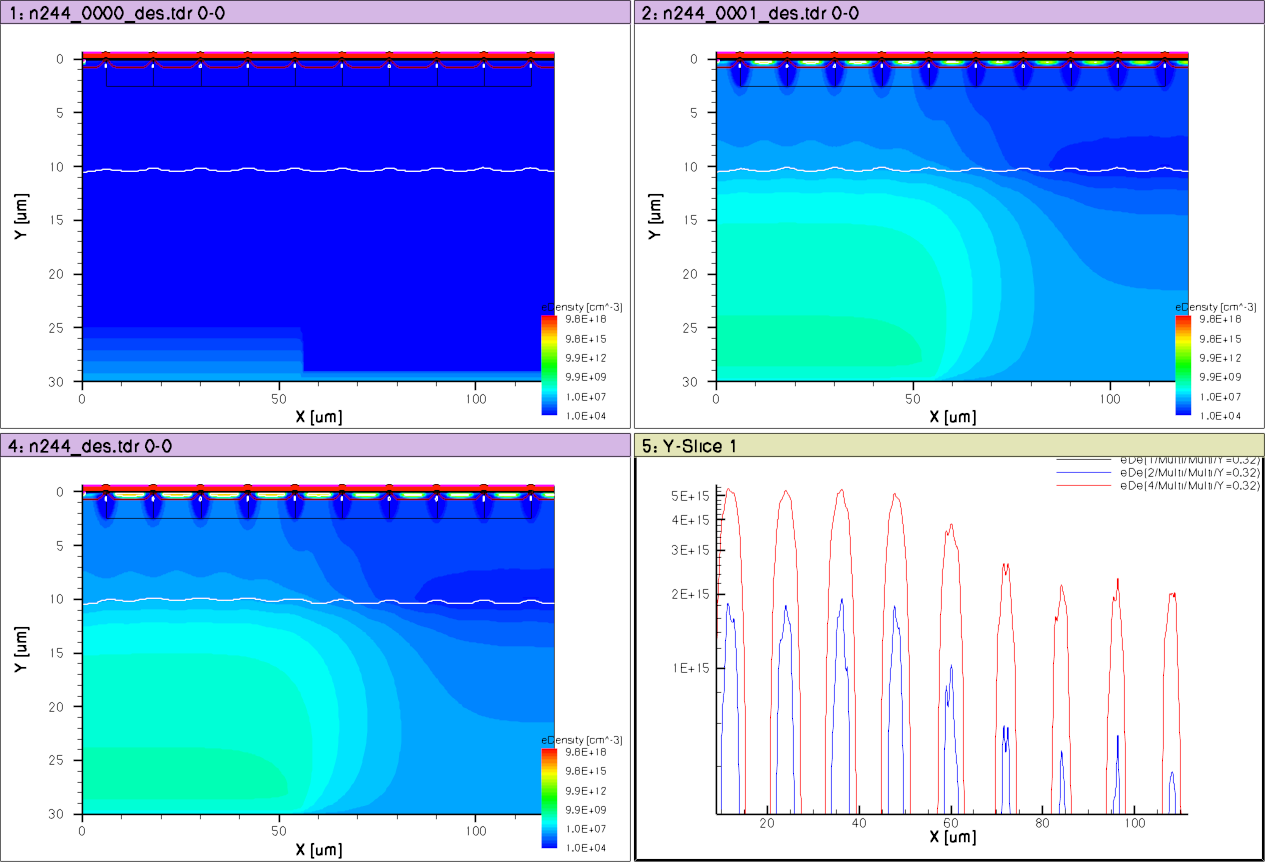Screen dimensions: 1265x862
Task: Click the first red curve peak in Y-Slice plot
Action: 730,490
